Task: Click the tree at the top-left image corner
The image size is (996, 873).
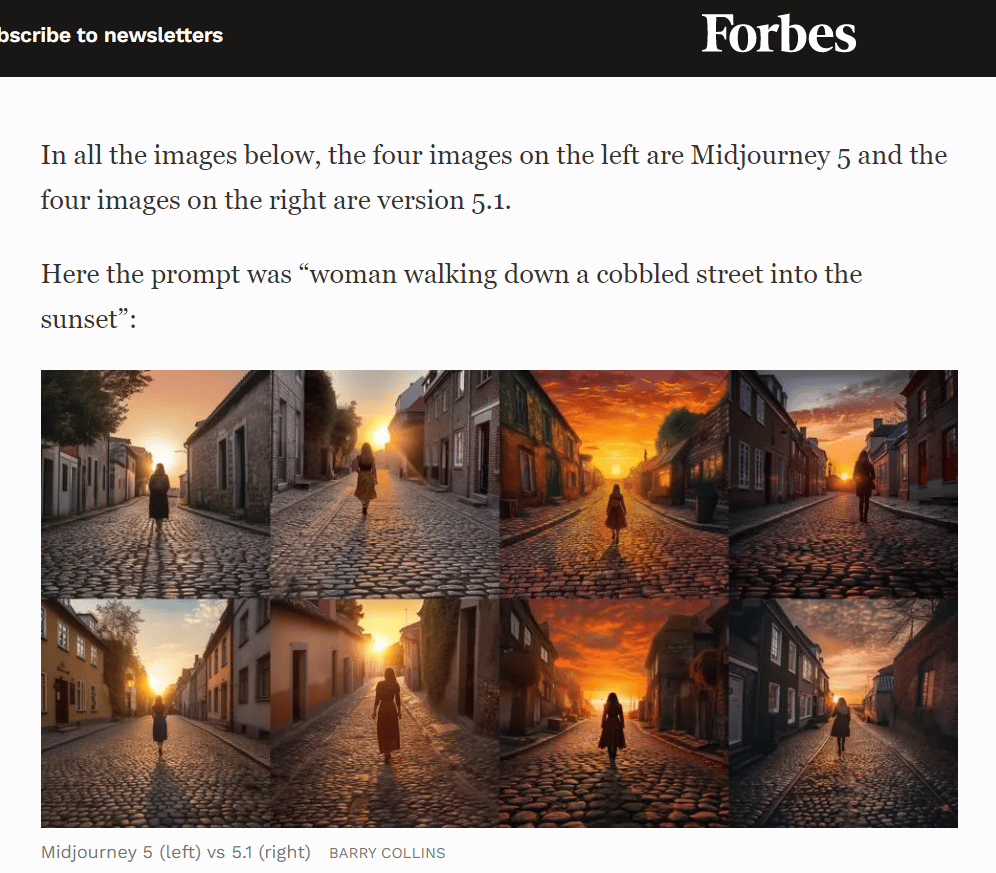Action: pos(89,403)
